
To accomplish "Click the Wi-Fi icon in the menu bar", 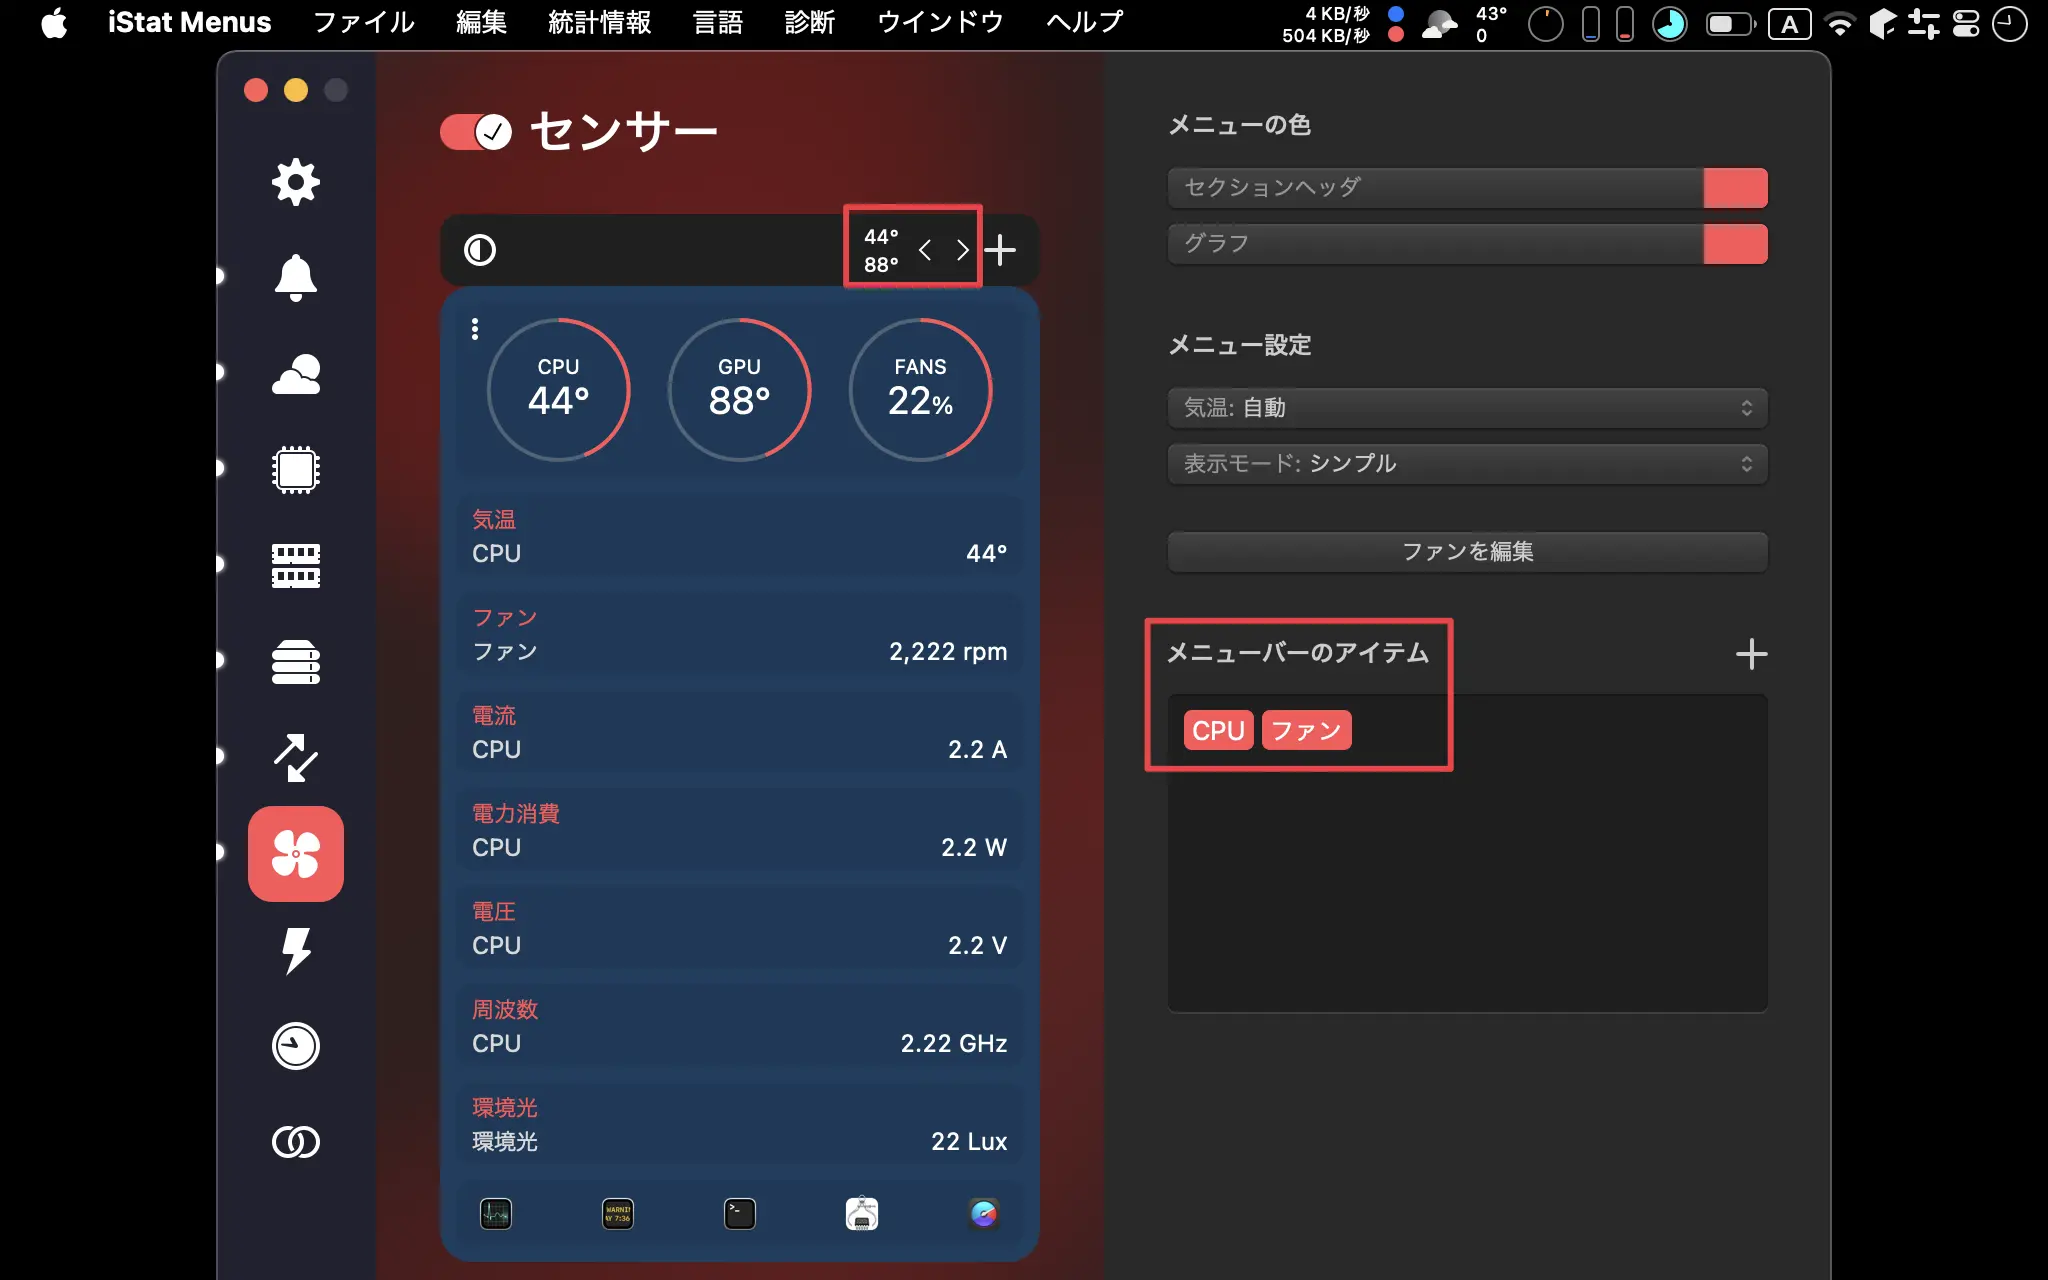I will pyautogui.click(x=1840, y=23).
